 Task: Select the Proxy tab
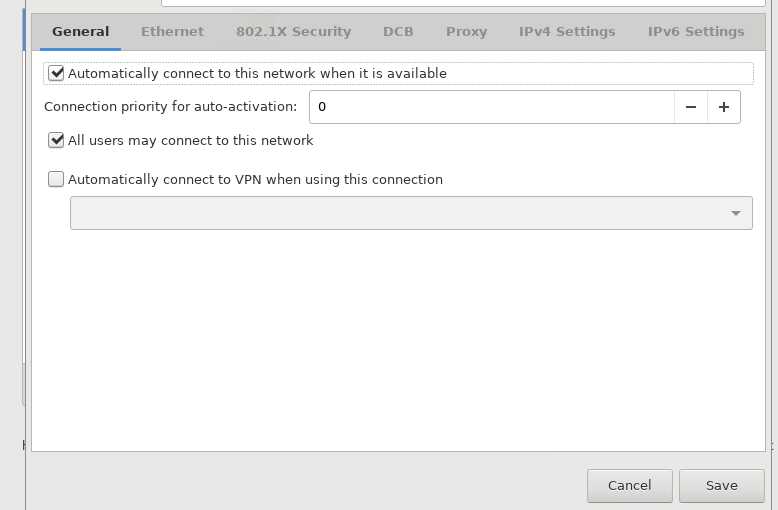point(466,32)
